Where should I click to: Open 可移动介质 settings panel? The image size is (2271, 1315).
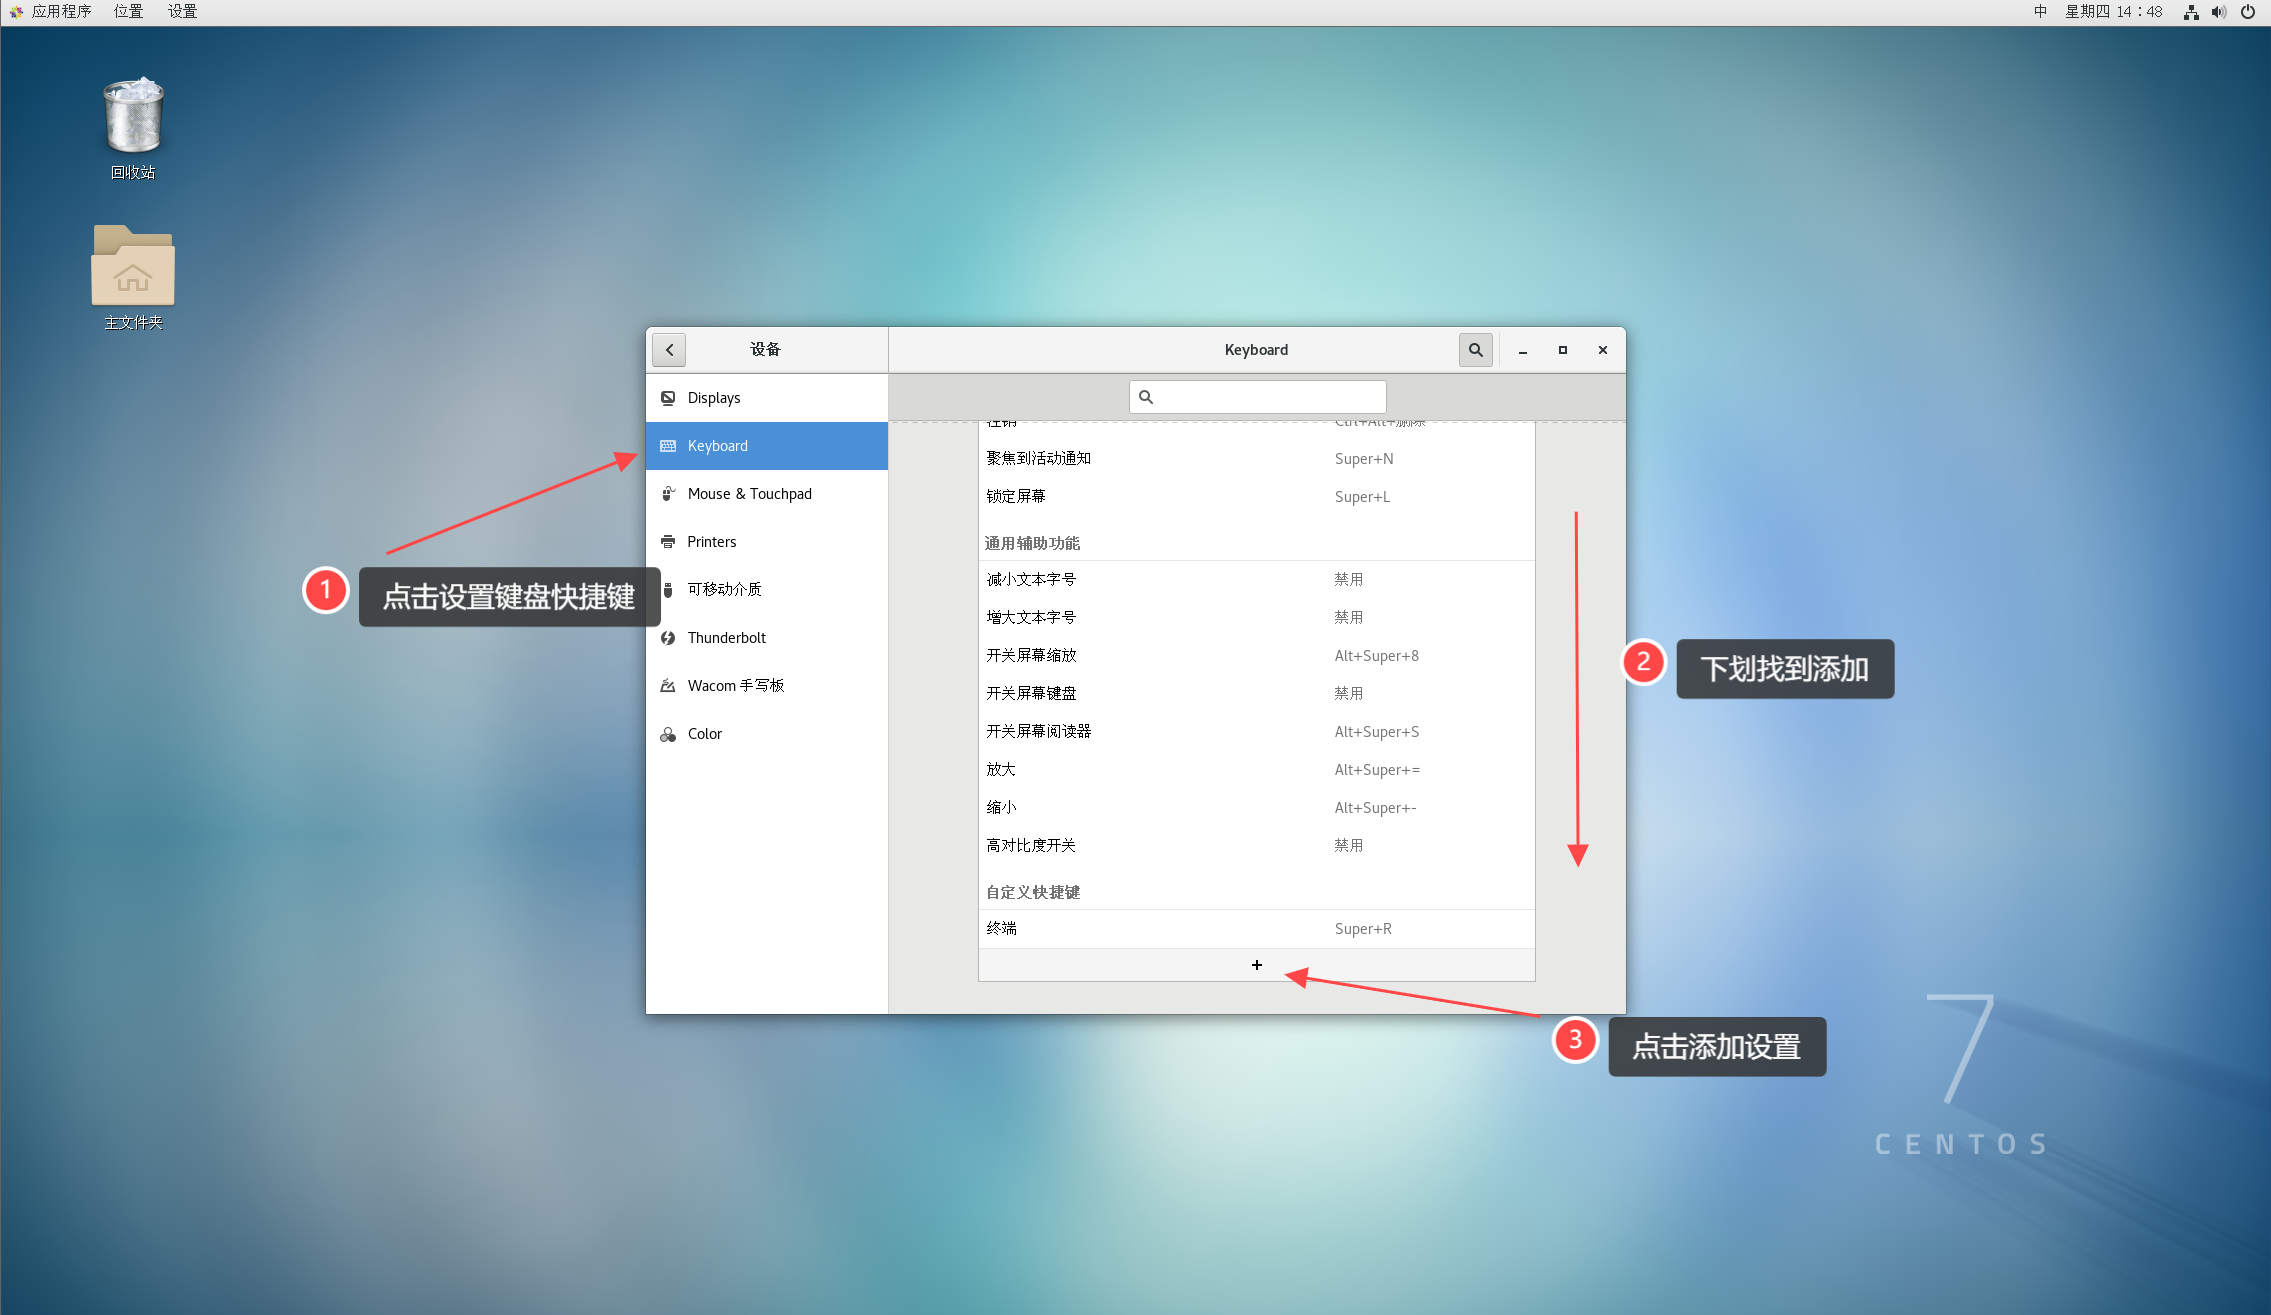[767, 590]
